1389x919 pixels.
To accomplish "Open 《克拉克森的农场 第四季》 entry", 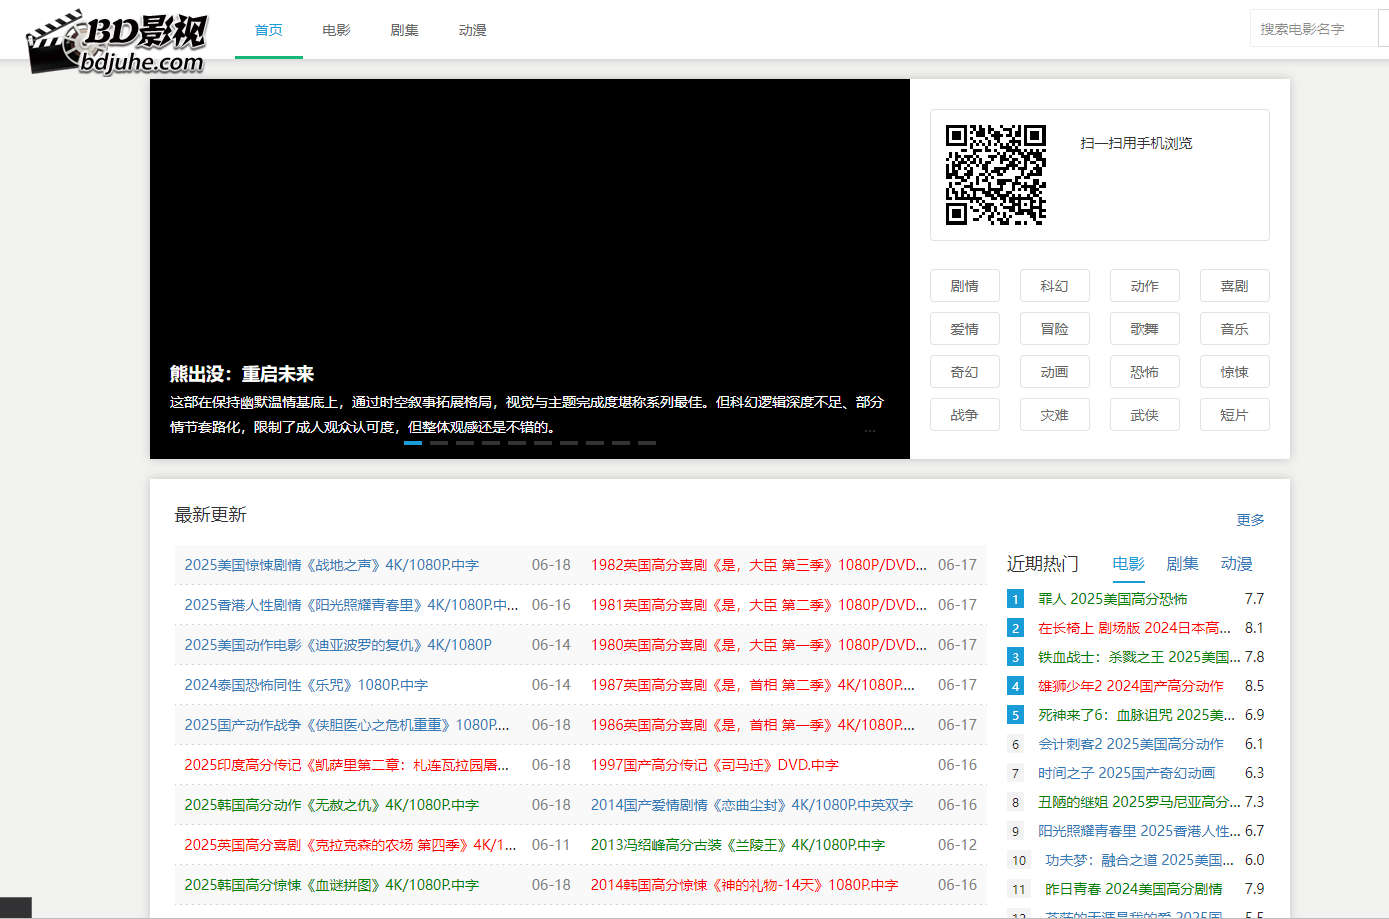I will pos(351,845).
